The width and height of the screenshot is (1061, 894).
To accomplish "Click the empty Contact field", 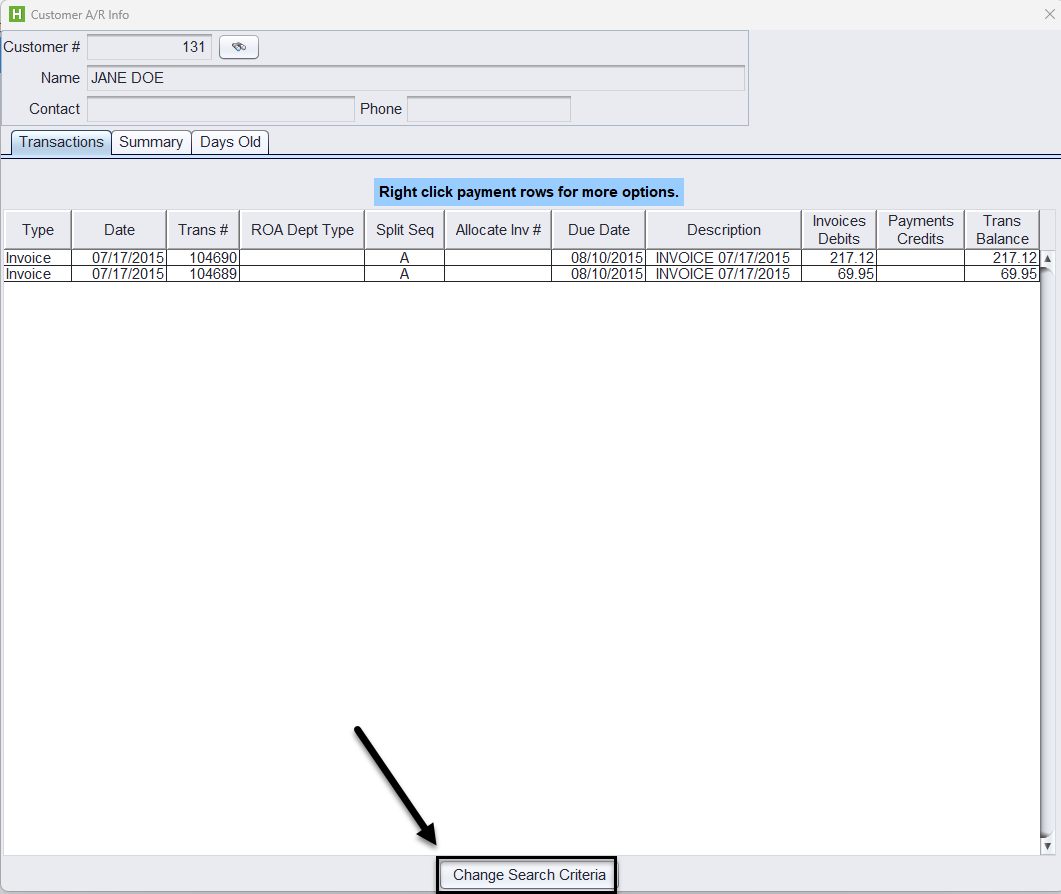I will (x=220, y=109).
